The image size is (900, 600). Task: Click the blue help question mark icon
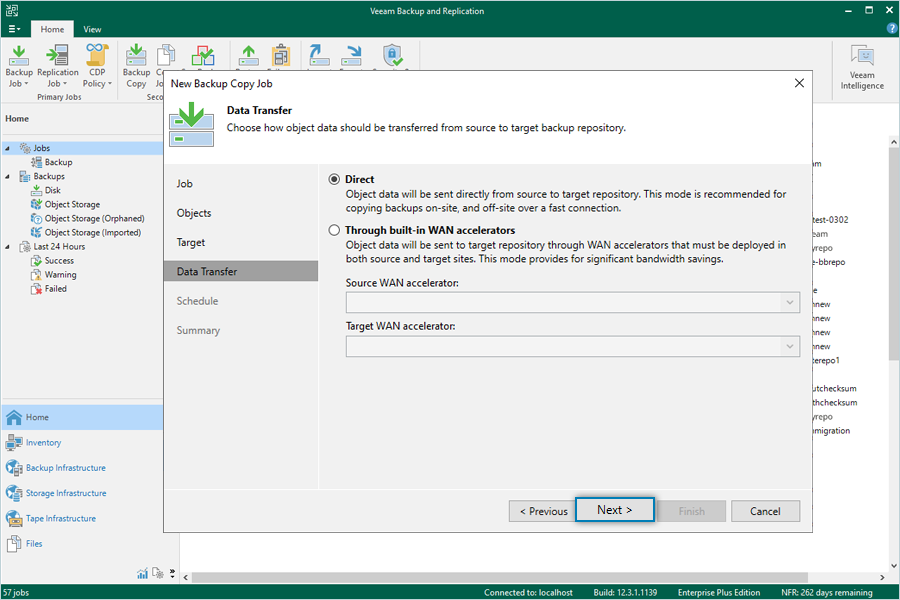tap(891, 28)
